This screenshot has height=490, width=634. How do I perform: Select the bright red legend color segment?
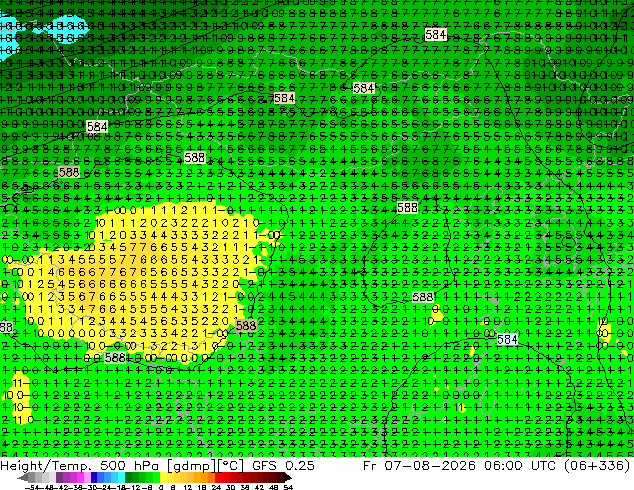coord(218,478)
